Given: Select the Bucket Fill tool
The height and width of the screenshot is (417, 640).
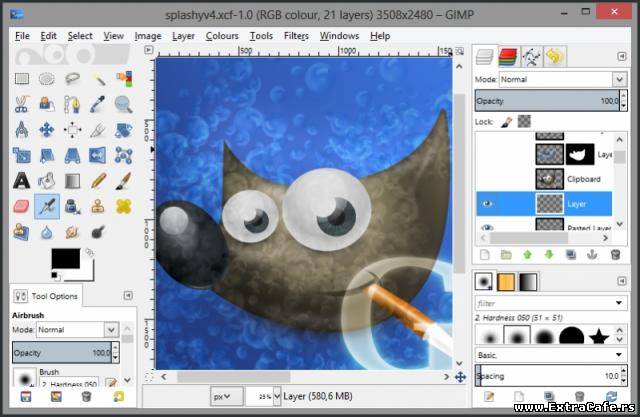Looking at the screenshot, I should [47, 181].
